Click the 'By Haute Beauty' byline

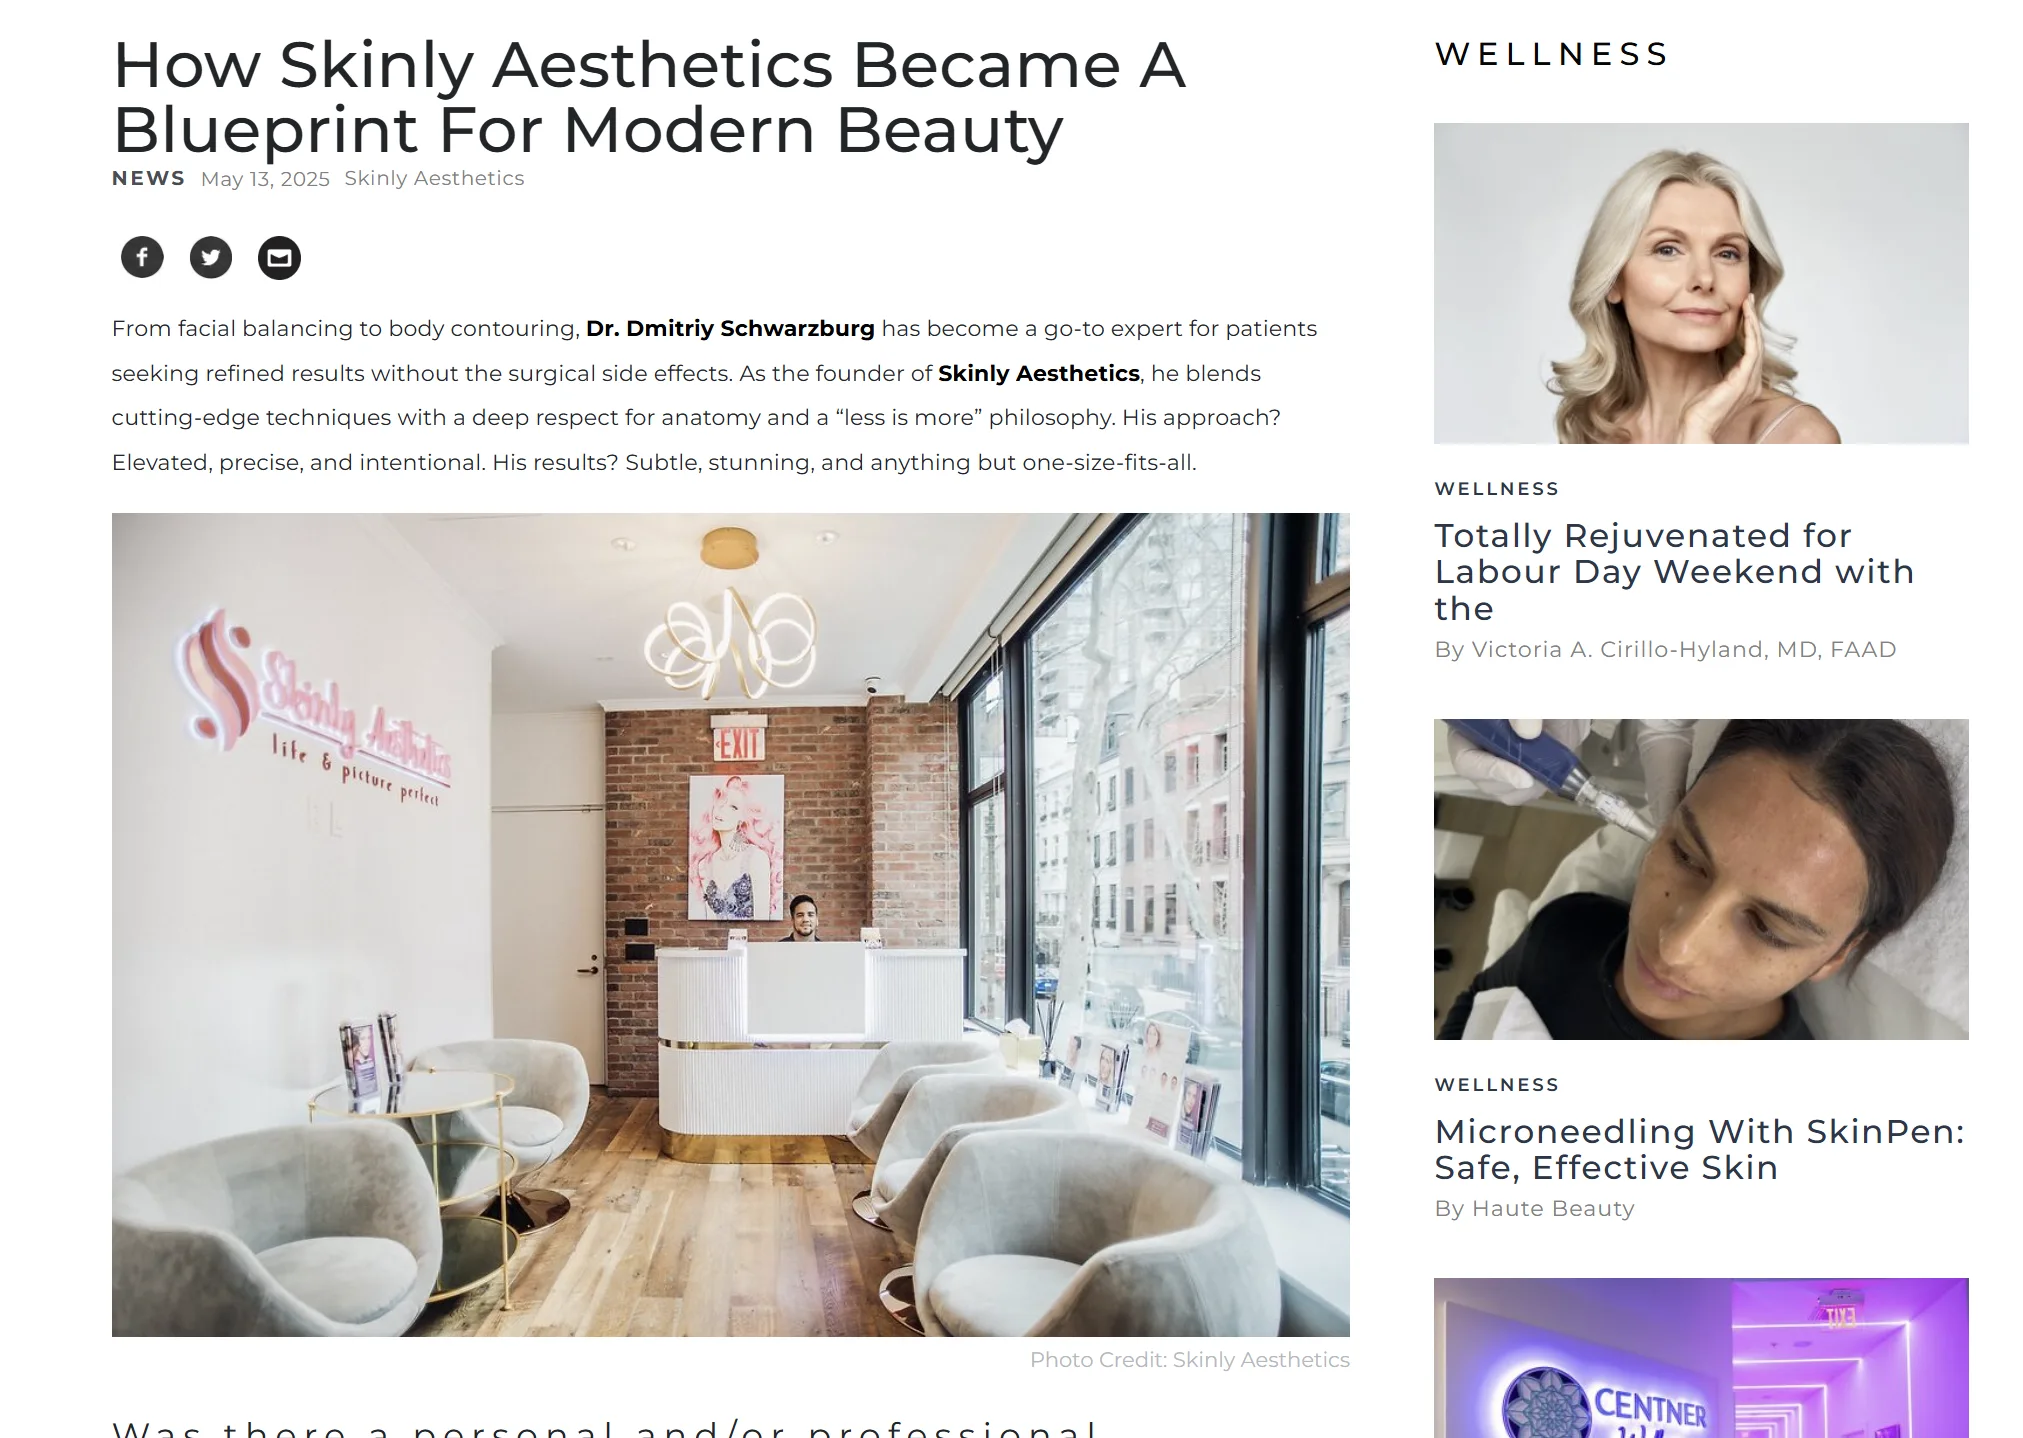pyautogui.click(x=1534, y=1209)
